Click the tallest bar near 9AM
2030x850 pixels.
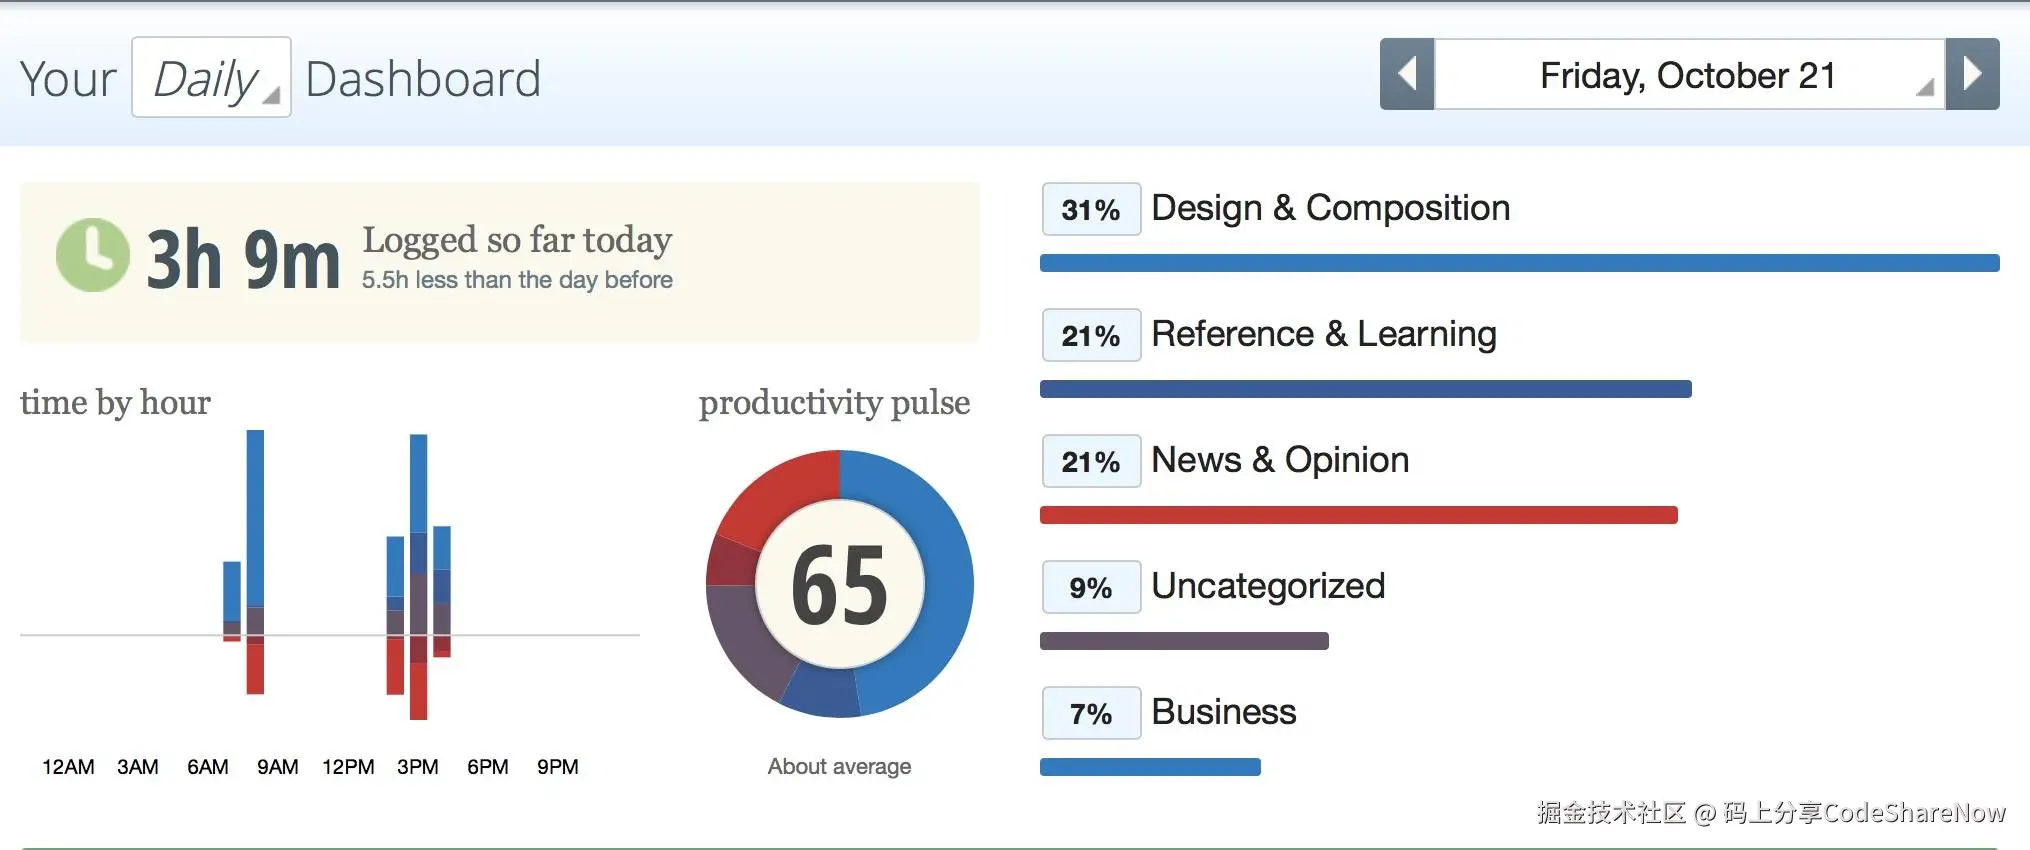point(255,520)
